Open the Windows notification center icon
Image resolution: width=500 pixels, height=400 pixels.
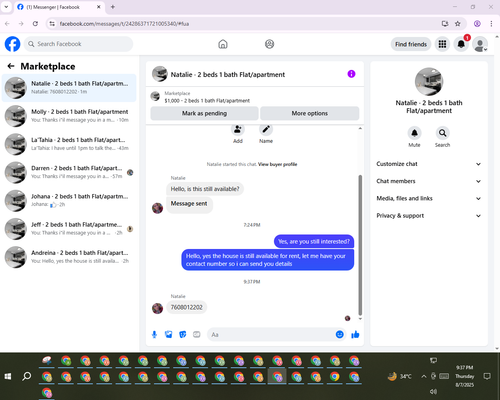point(487,376)
